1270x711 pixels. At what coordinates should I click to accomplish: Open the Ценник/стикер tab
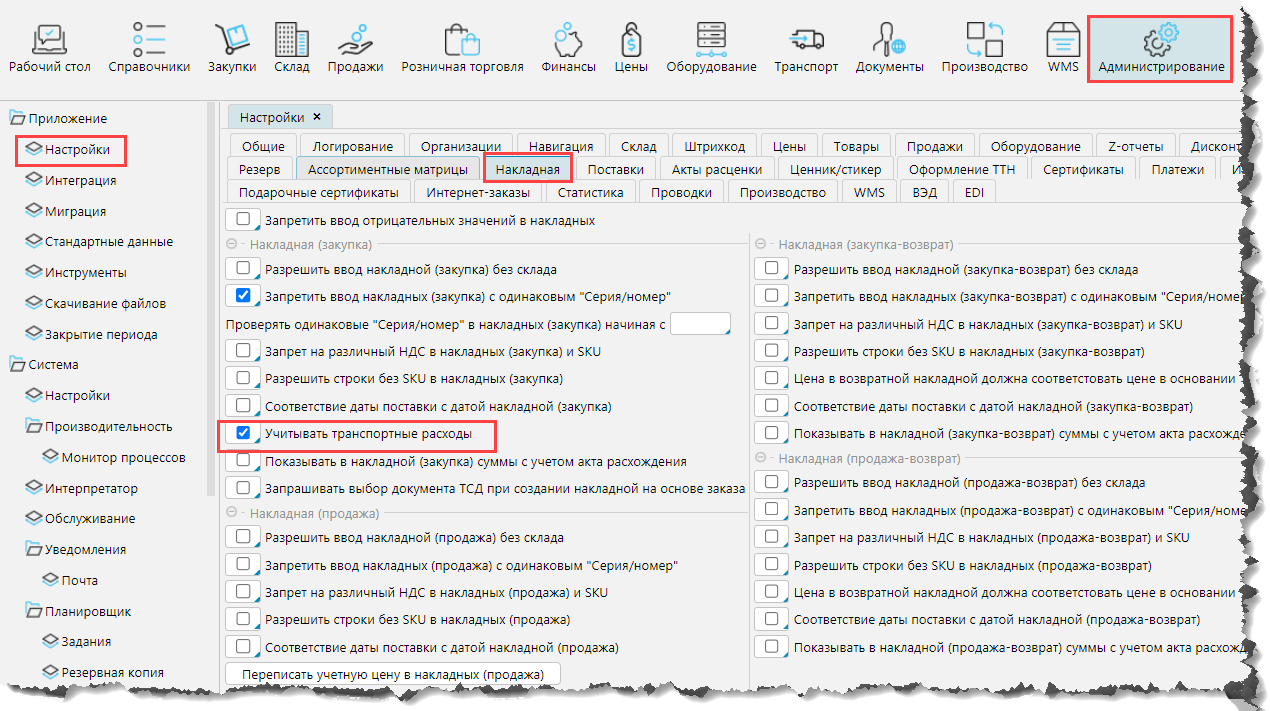pyautogui.click(x=835, y=169)
